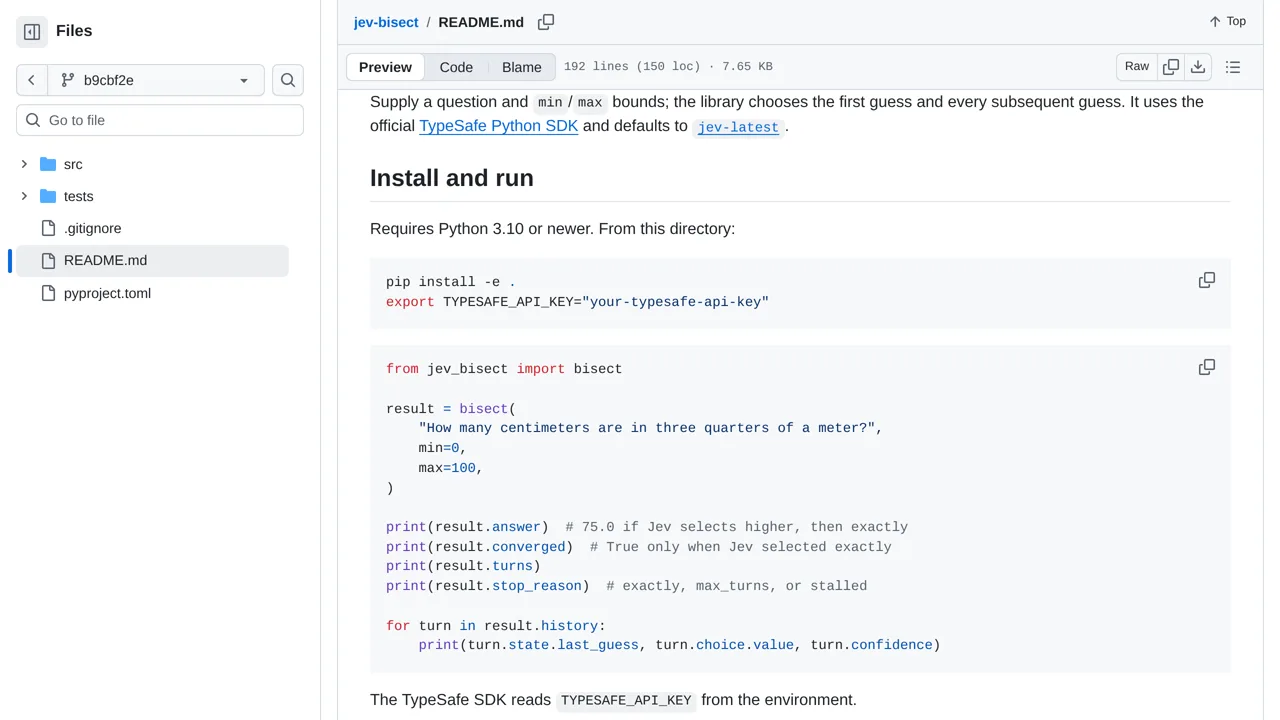Select README.md in the file tree
The height and width of the screenshot is (720, 1280).
coord(150,261)
